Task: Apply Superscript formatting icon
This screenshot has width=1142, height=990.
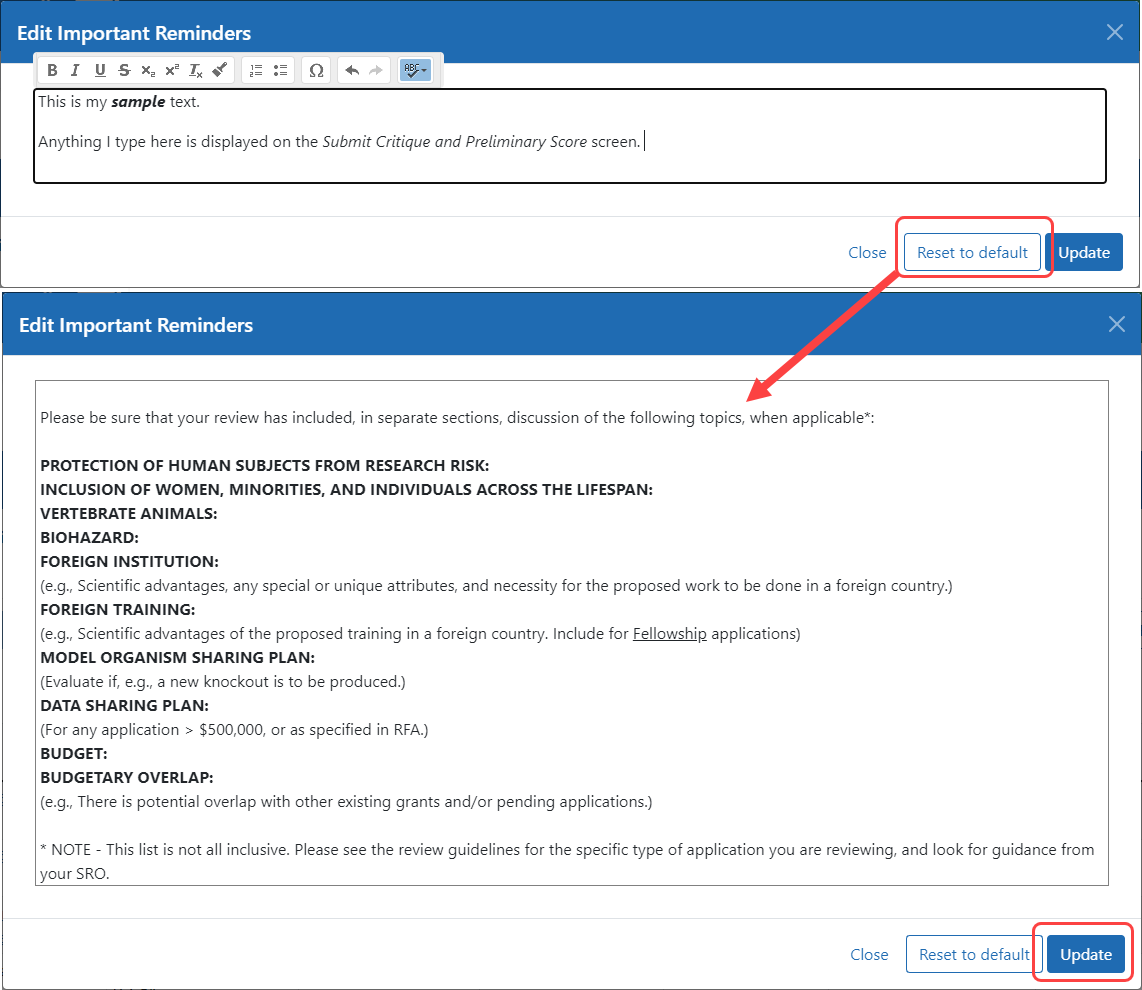Action: coord(172,70)
